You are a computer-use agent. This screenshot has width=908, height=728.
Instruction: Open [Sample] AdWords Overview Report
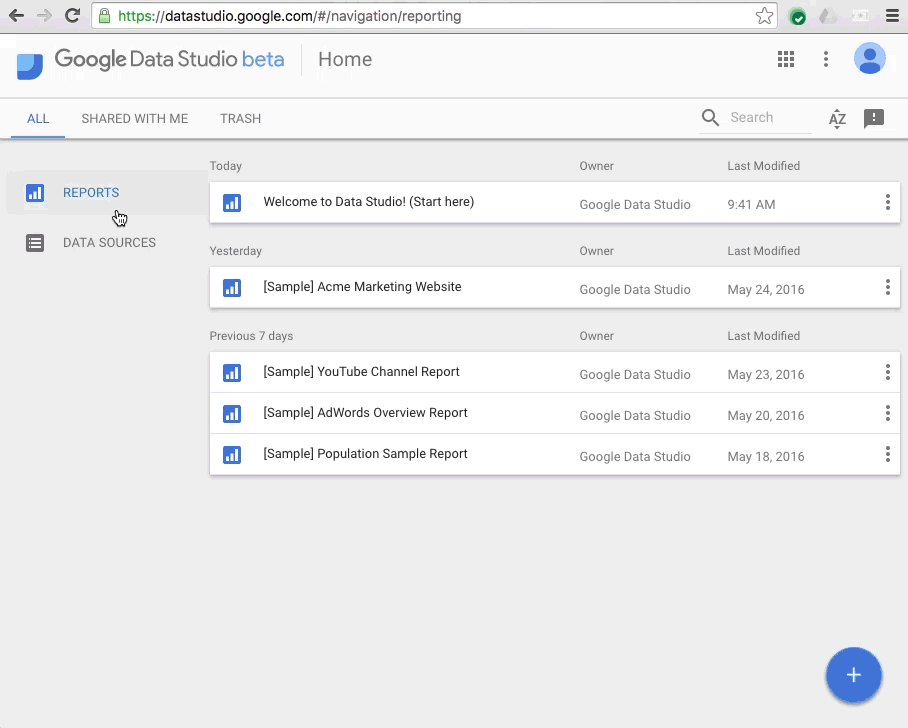[365, 413]
